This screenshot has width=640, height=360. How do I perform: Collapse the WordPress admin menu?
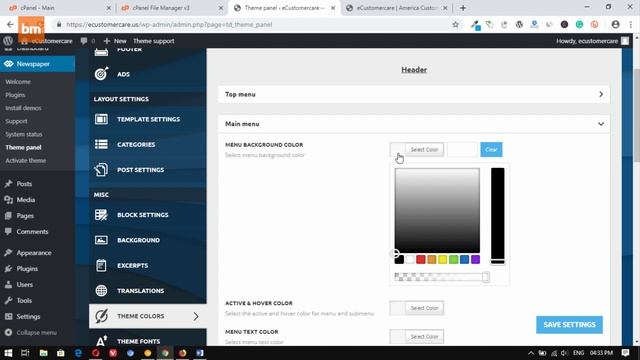coord(31,332)
